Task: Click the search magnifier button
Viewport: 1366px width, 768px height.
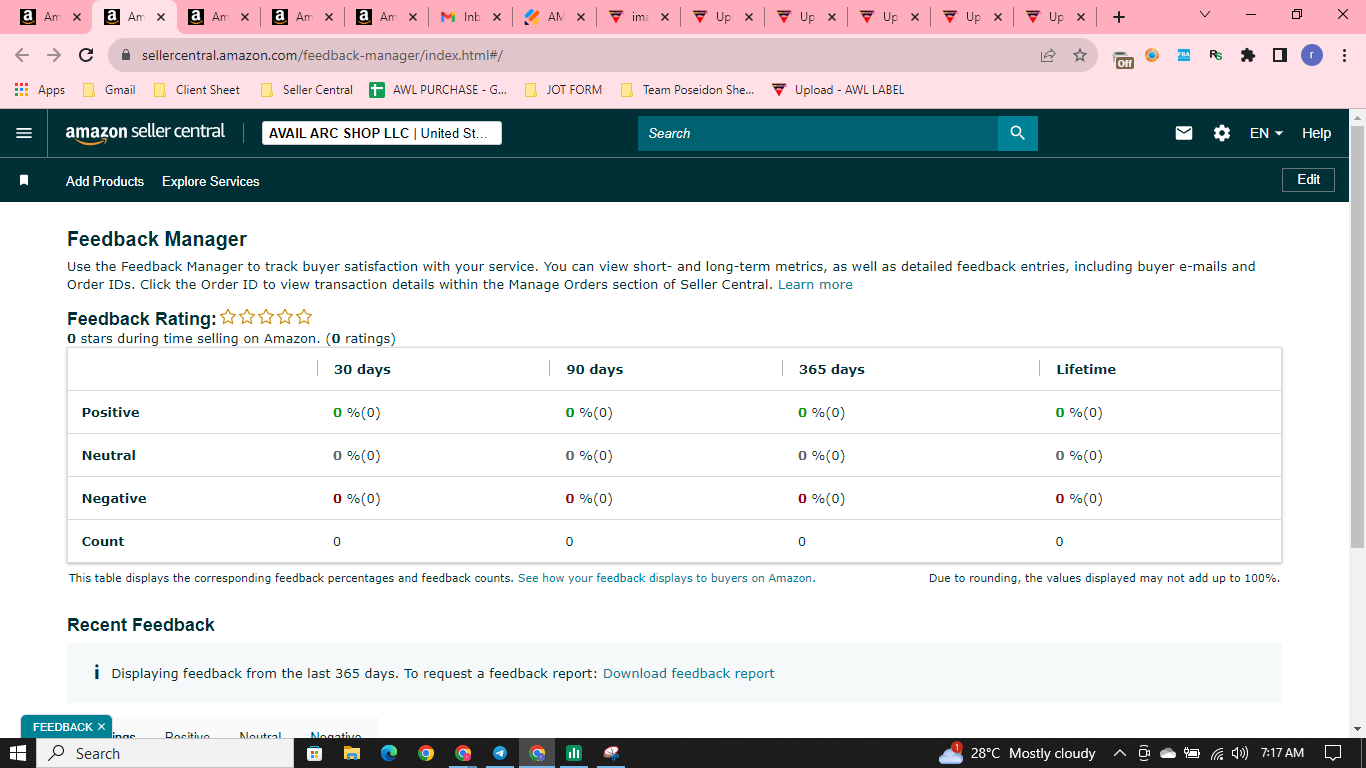Action: point(1017,133)
